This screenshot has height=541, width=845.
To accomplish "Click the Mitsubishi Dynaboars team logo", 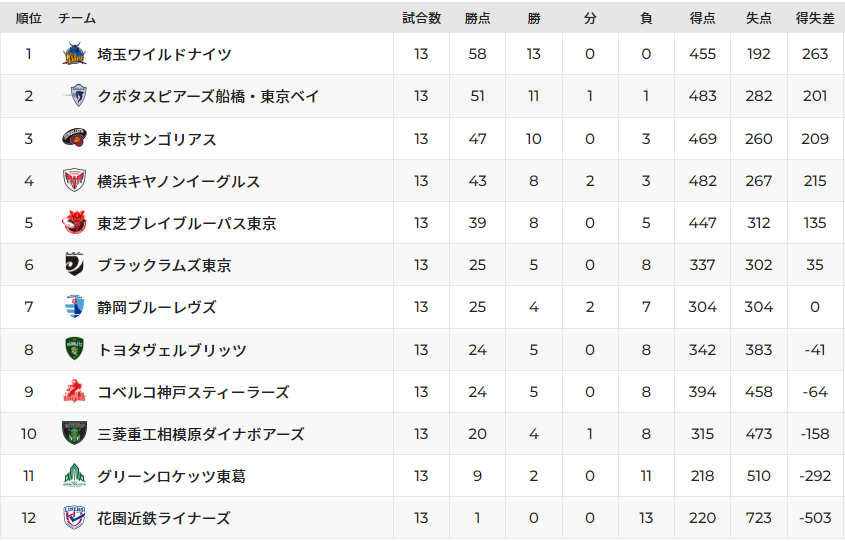I will (74, 434).
